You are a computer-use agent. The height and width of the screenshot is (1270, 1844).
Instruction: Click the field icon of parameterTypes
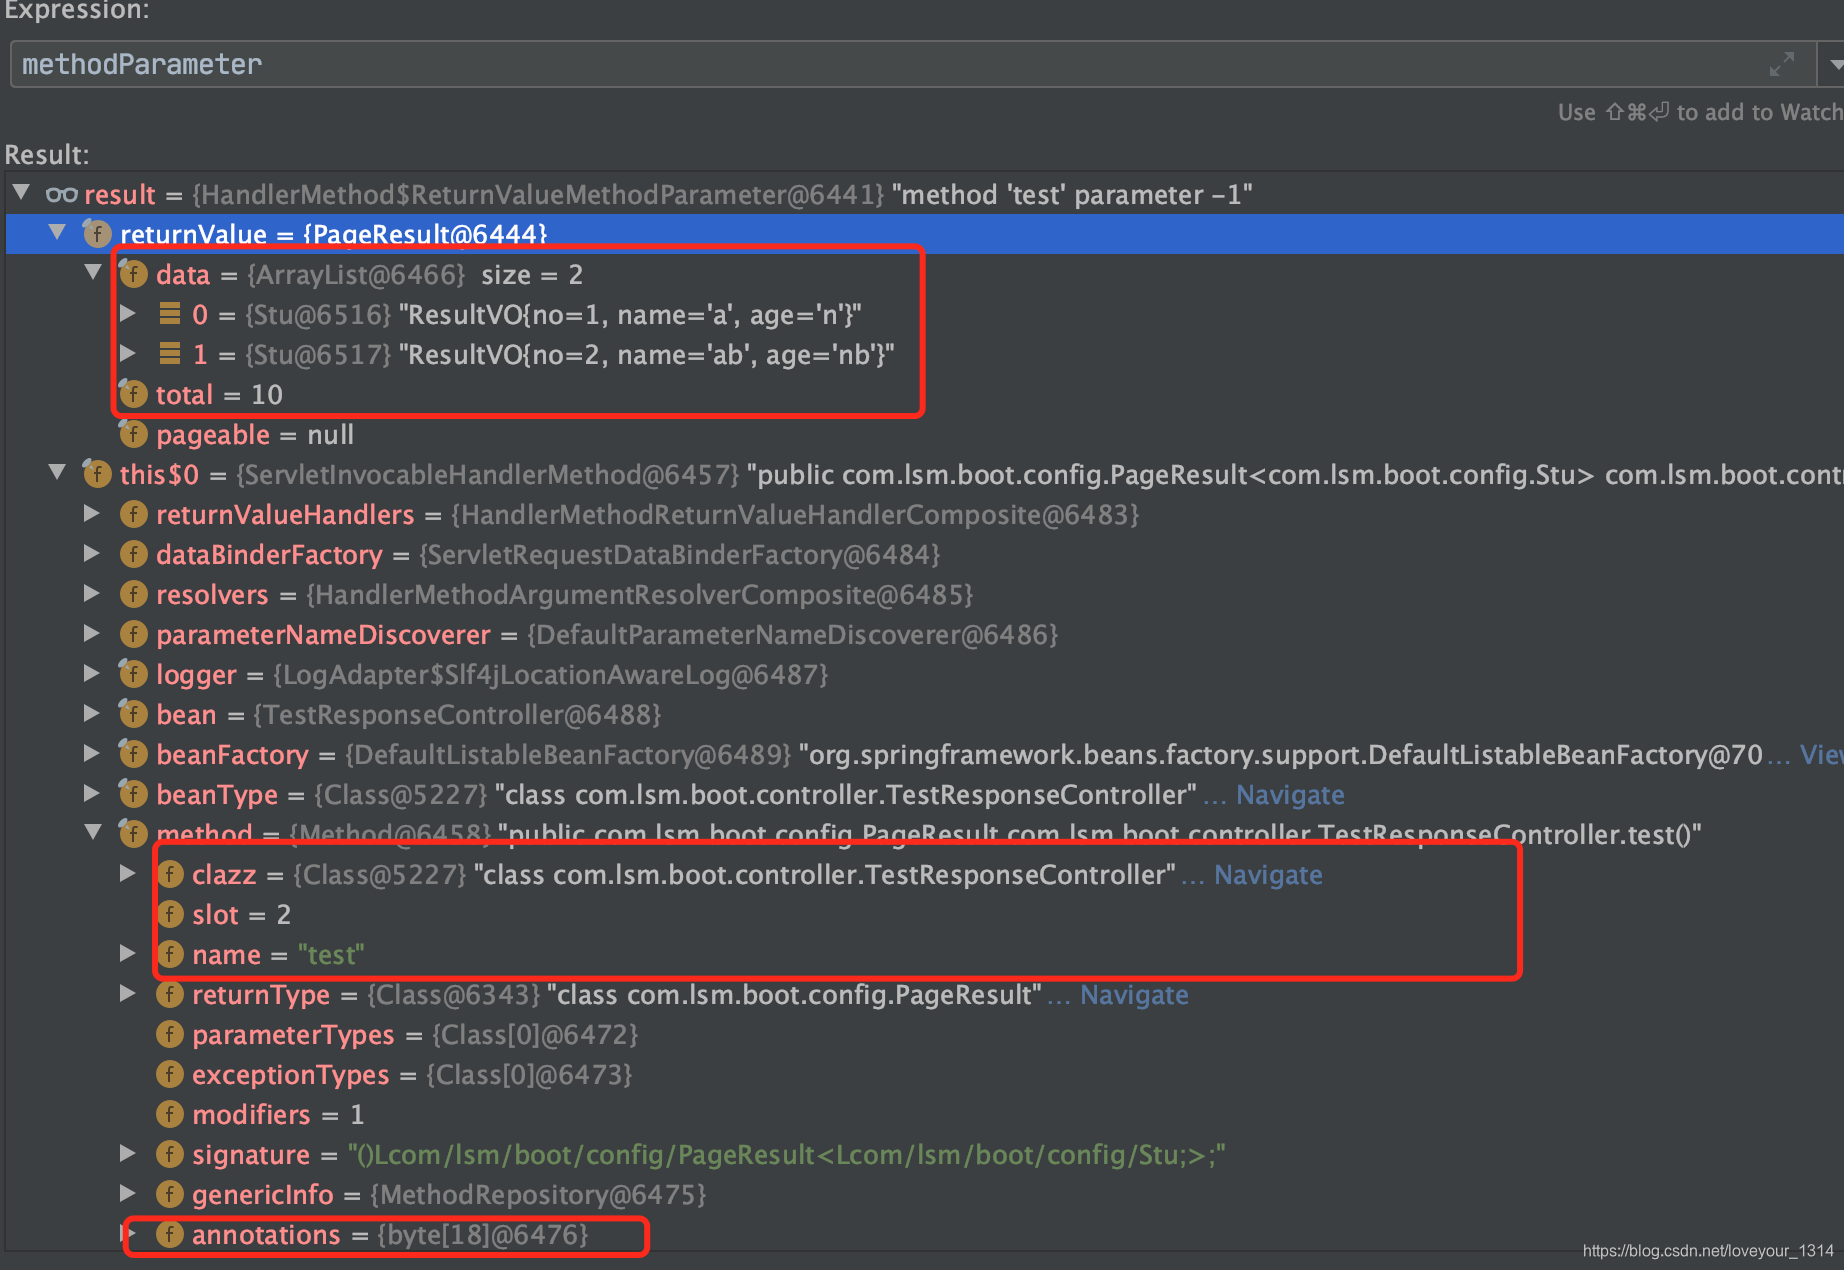(x=170, y=1034)
